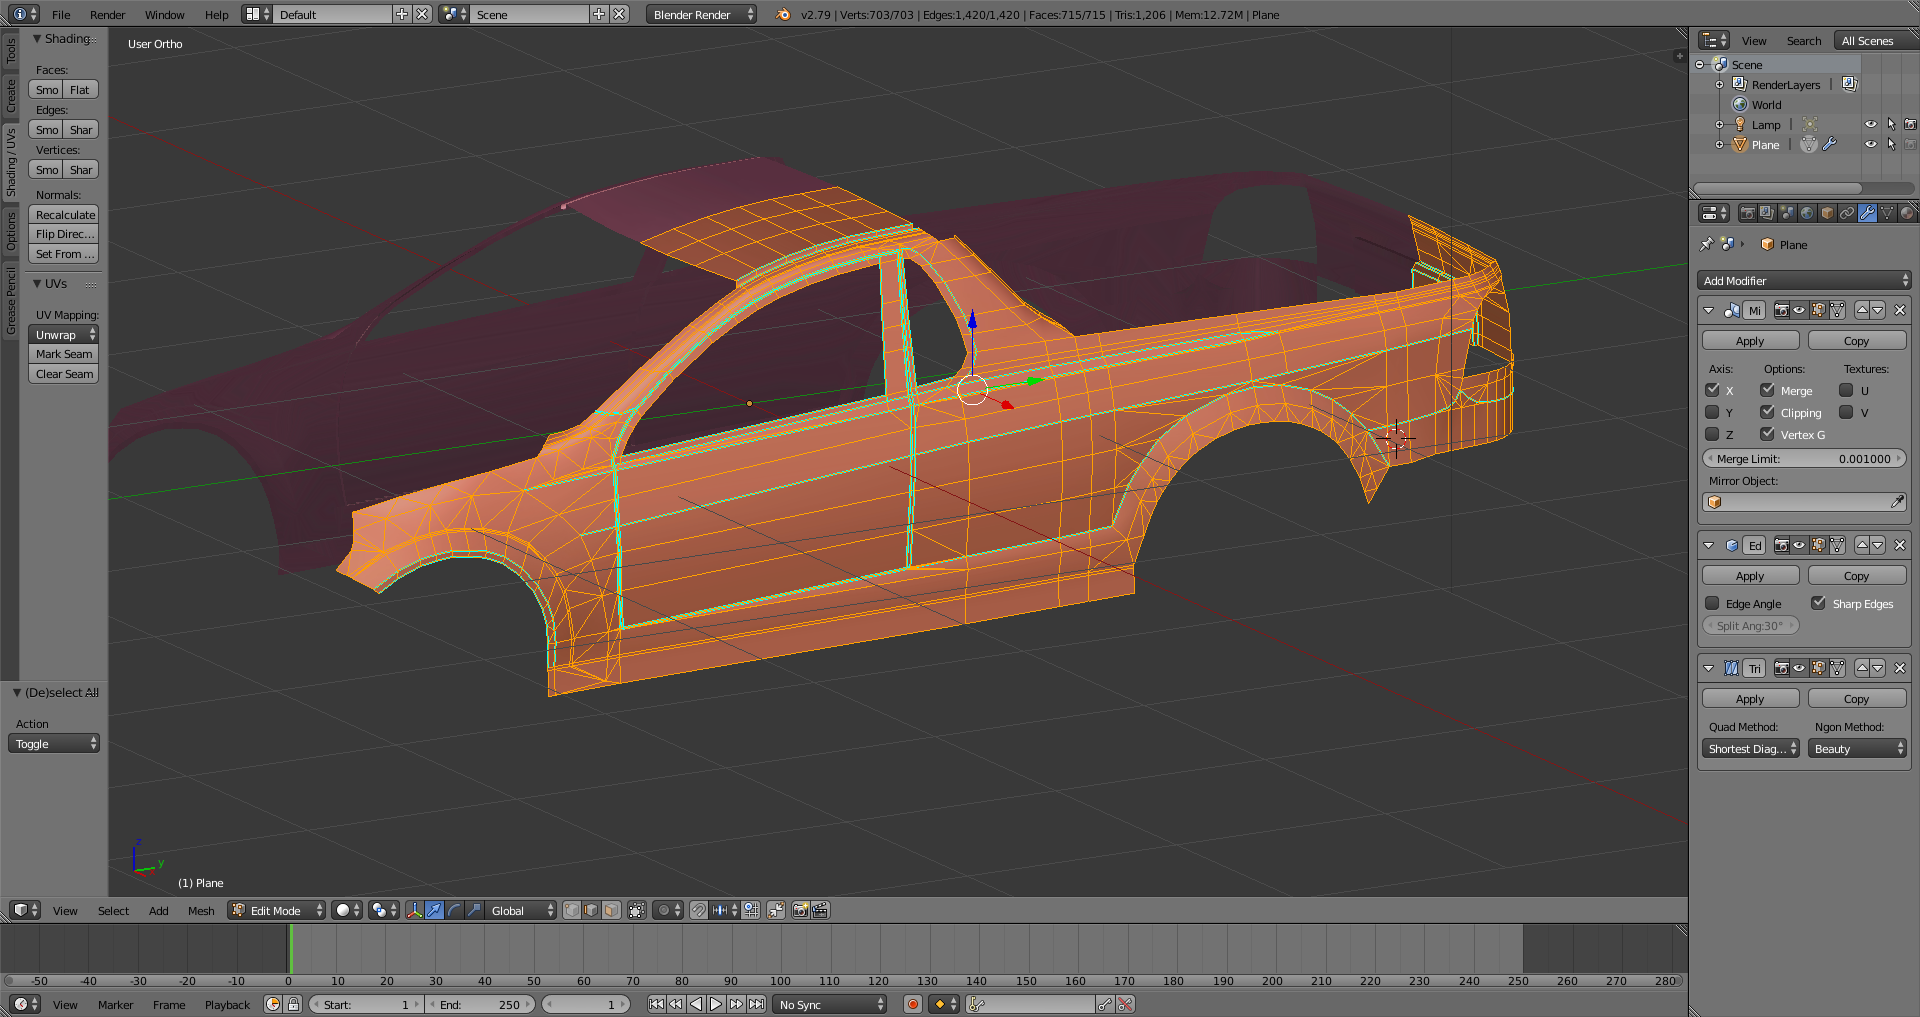This screenshot has width=1920, height=1017.
Task: Open the Select menu in 3D header
Action: pos(113,910)
